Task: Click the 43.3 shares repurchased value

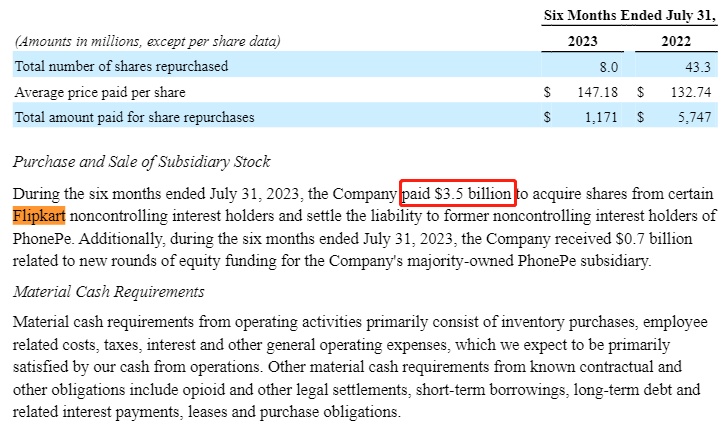Action: (x=699, y=66)
